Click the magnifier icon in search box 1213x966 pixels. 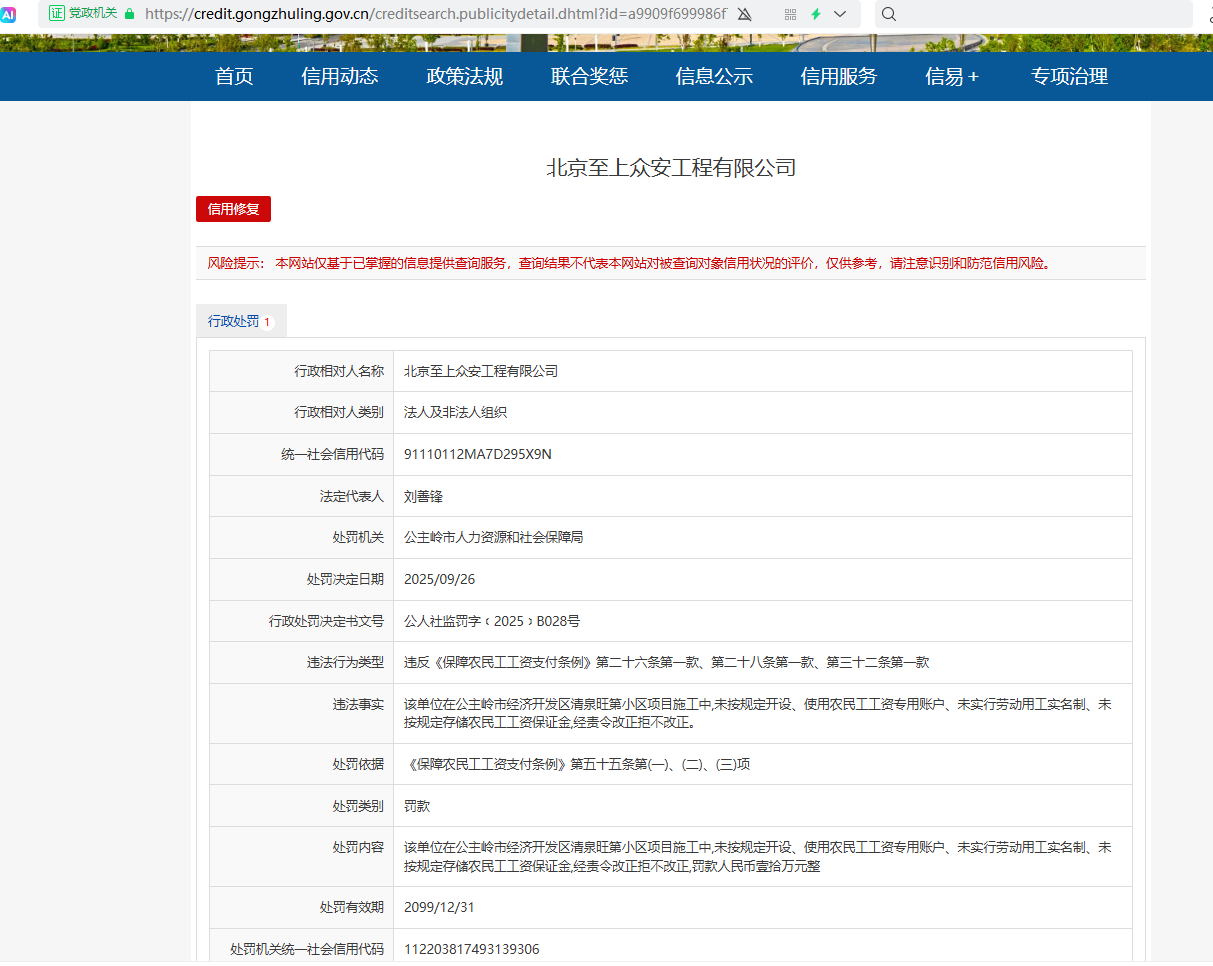[889, 14]
